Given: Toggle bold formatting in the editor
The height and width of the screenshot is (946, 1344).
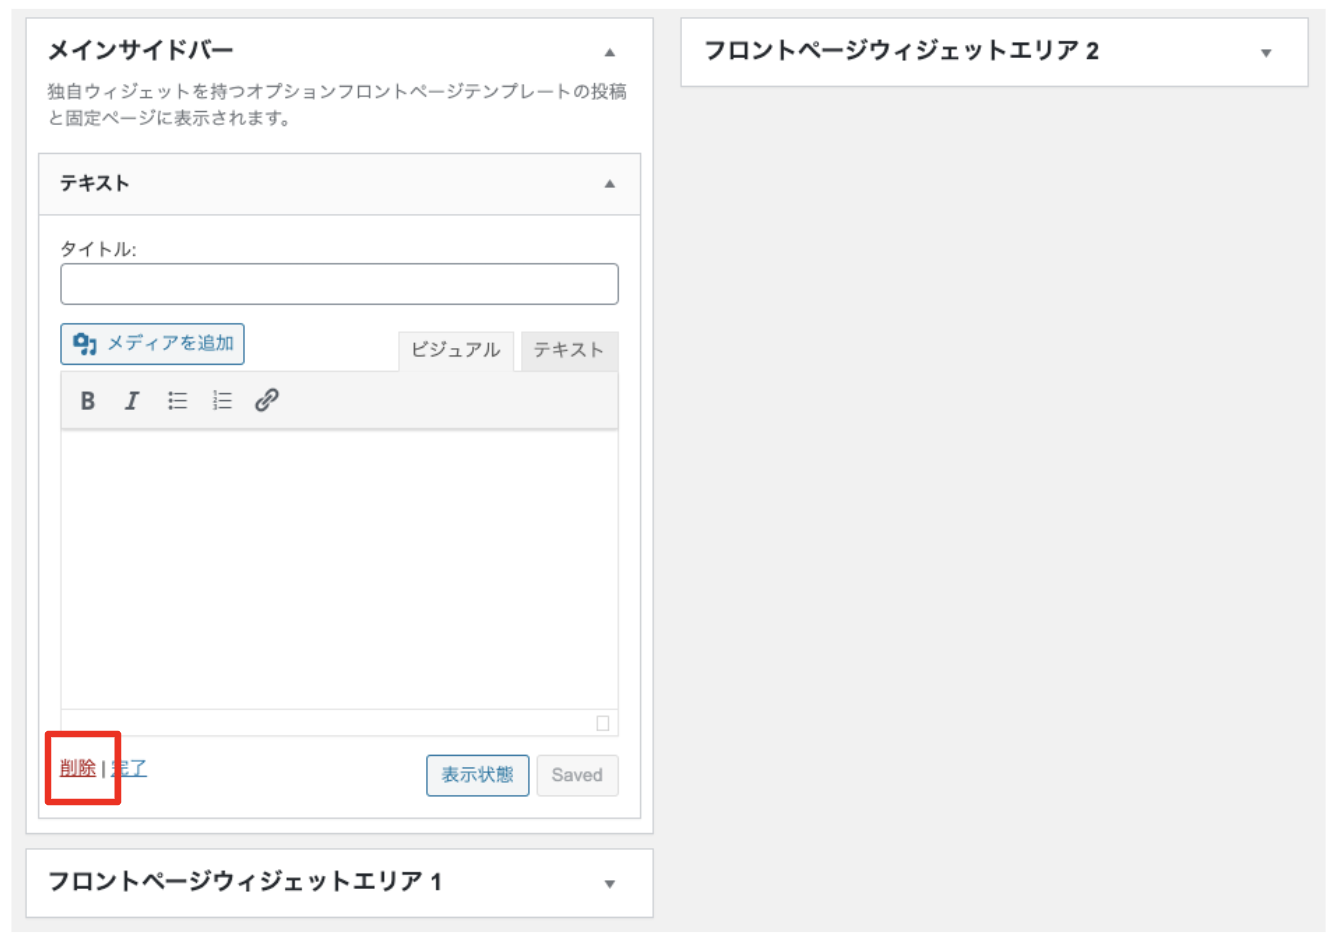Looking at the screenshot, I should (88, 401).
